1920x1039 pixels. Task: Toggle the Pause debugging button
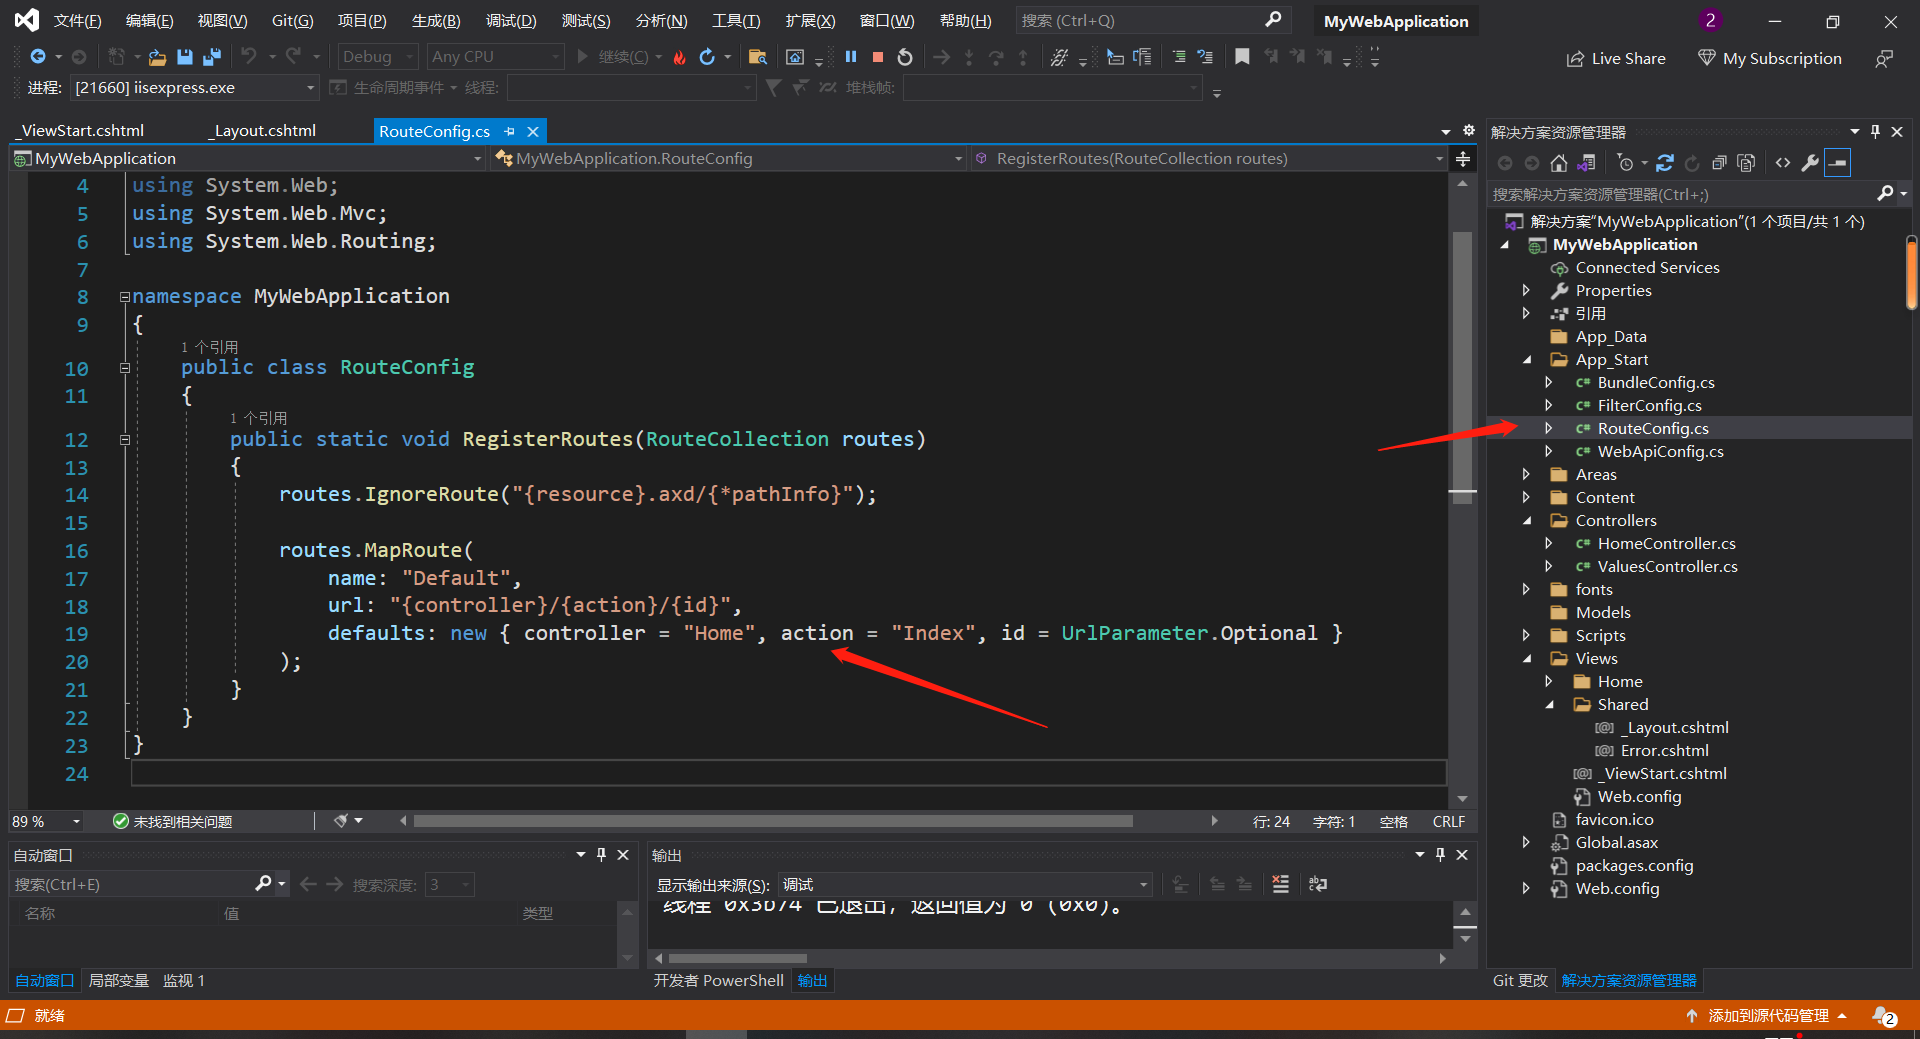pyautogui.click(x=851, y=57)
